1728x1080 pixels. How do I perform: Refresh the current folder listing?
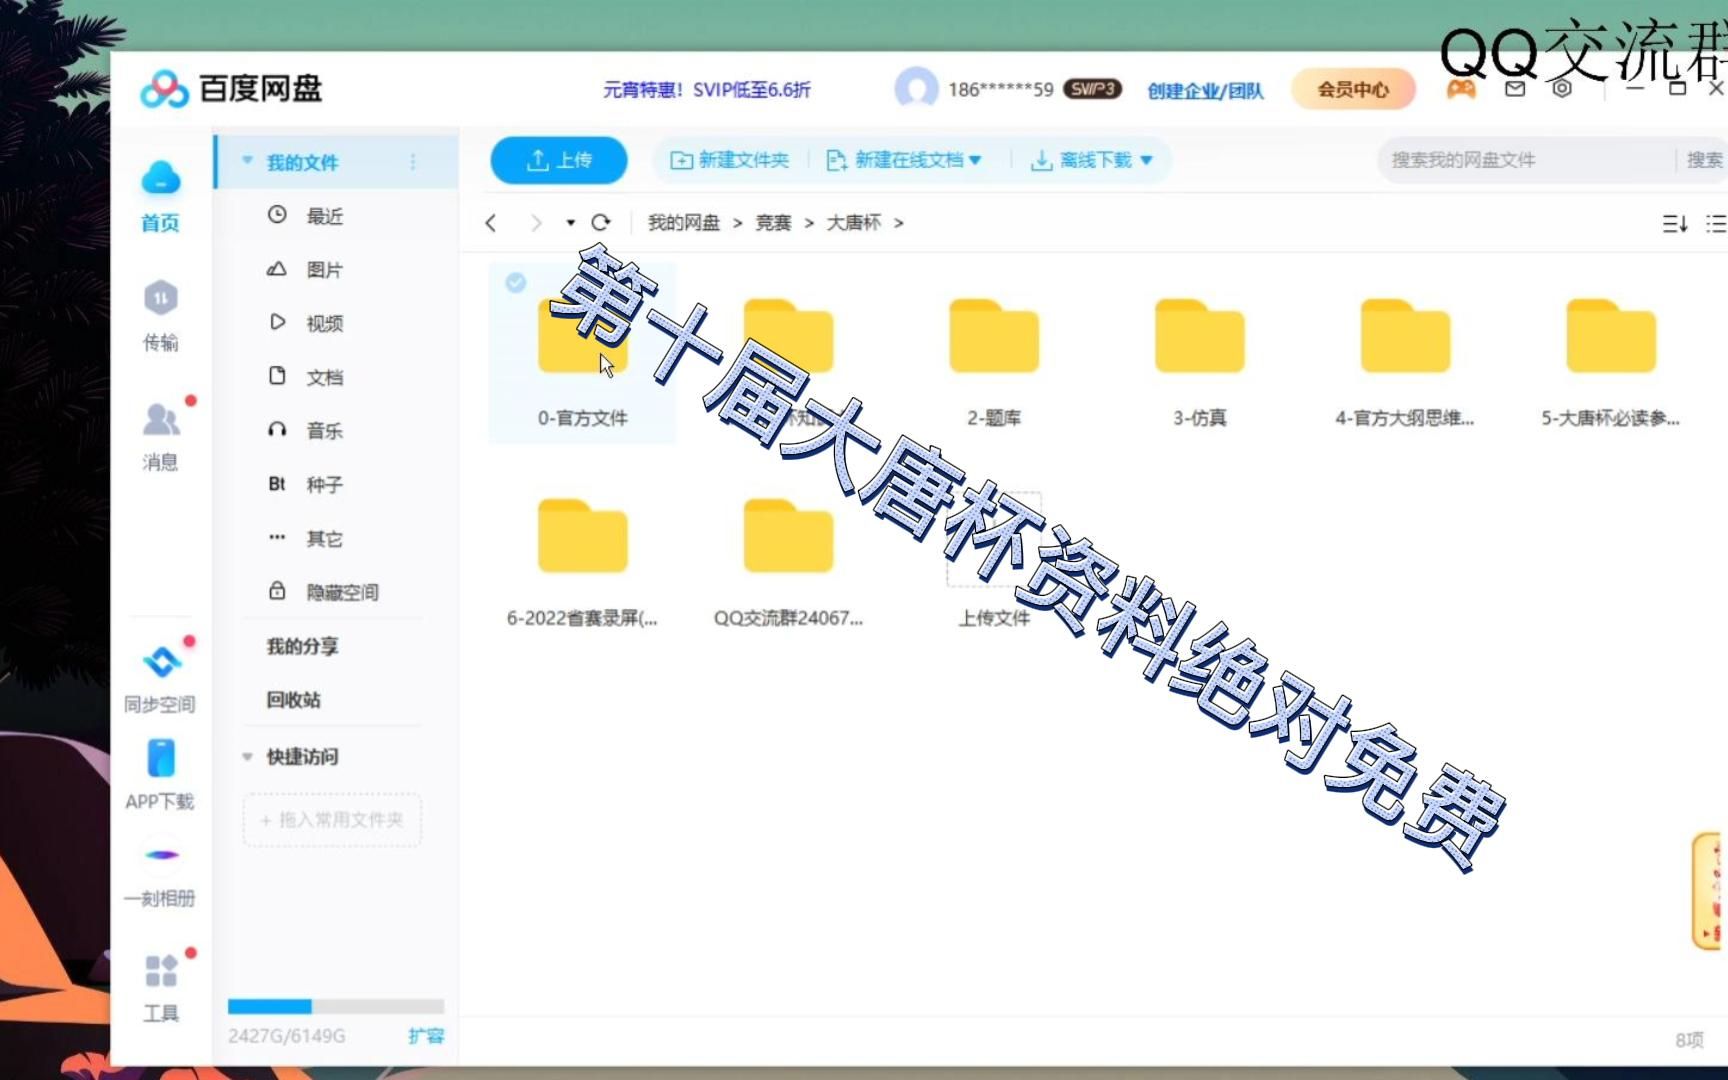601,222
